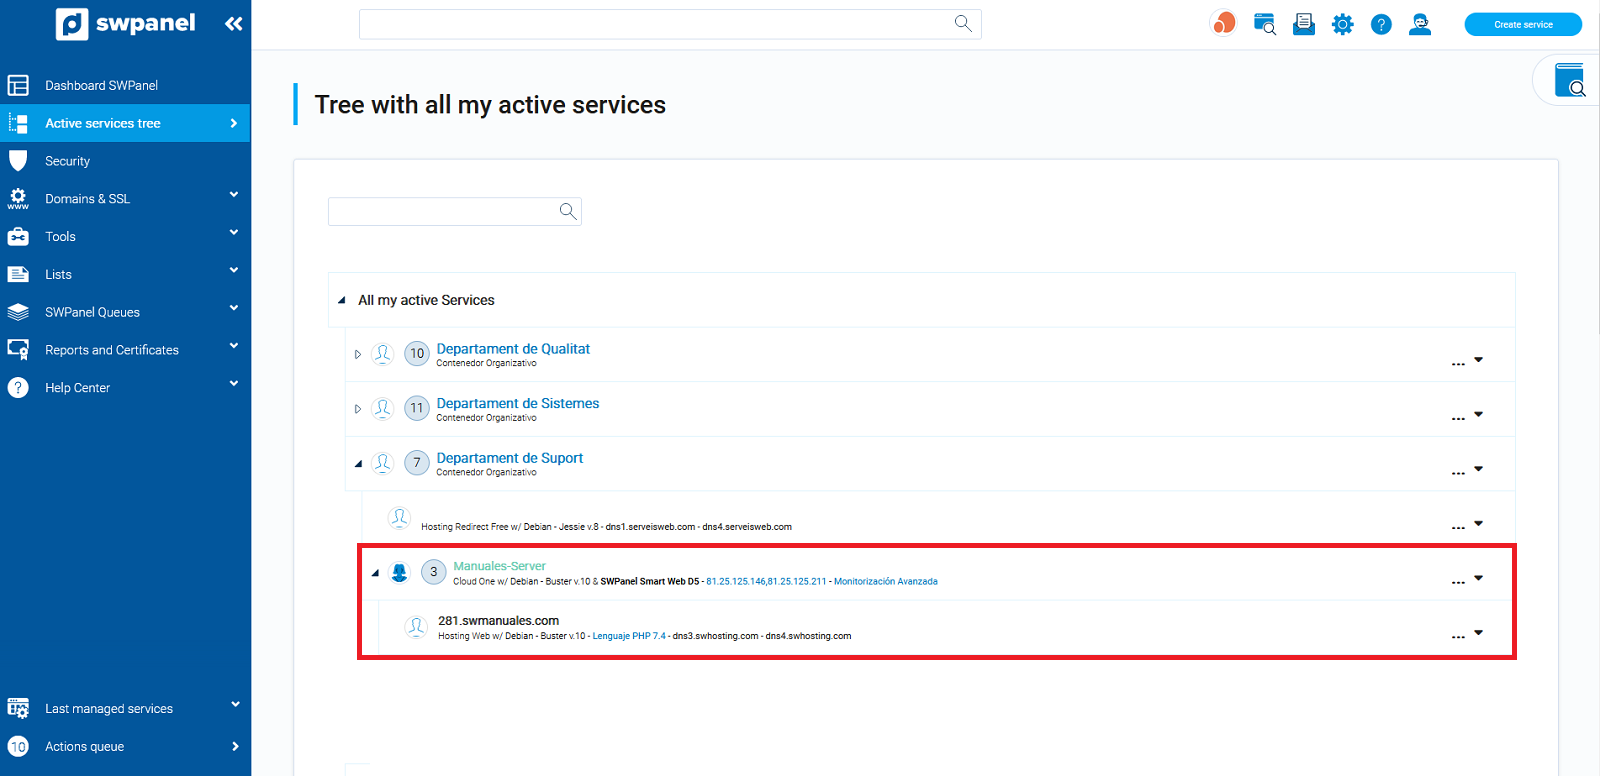Click the count badge 11 on Sistemes
Image resolution: width=1600 pixels, height=776 pixels.
(417, 408)
